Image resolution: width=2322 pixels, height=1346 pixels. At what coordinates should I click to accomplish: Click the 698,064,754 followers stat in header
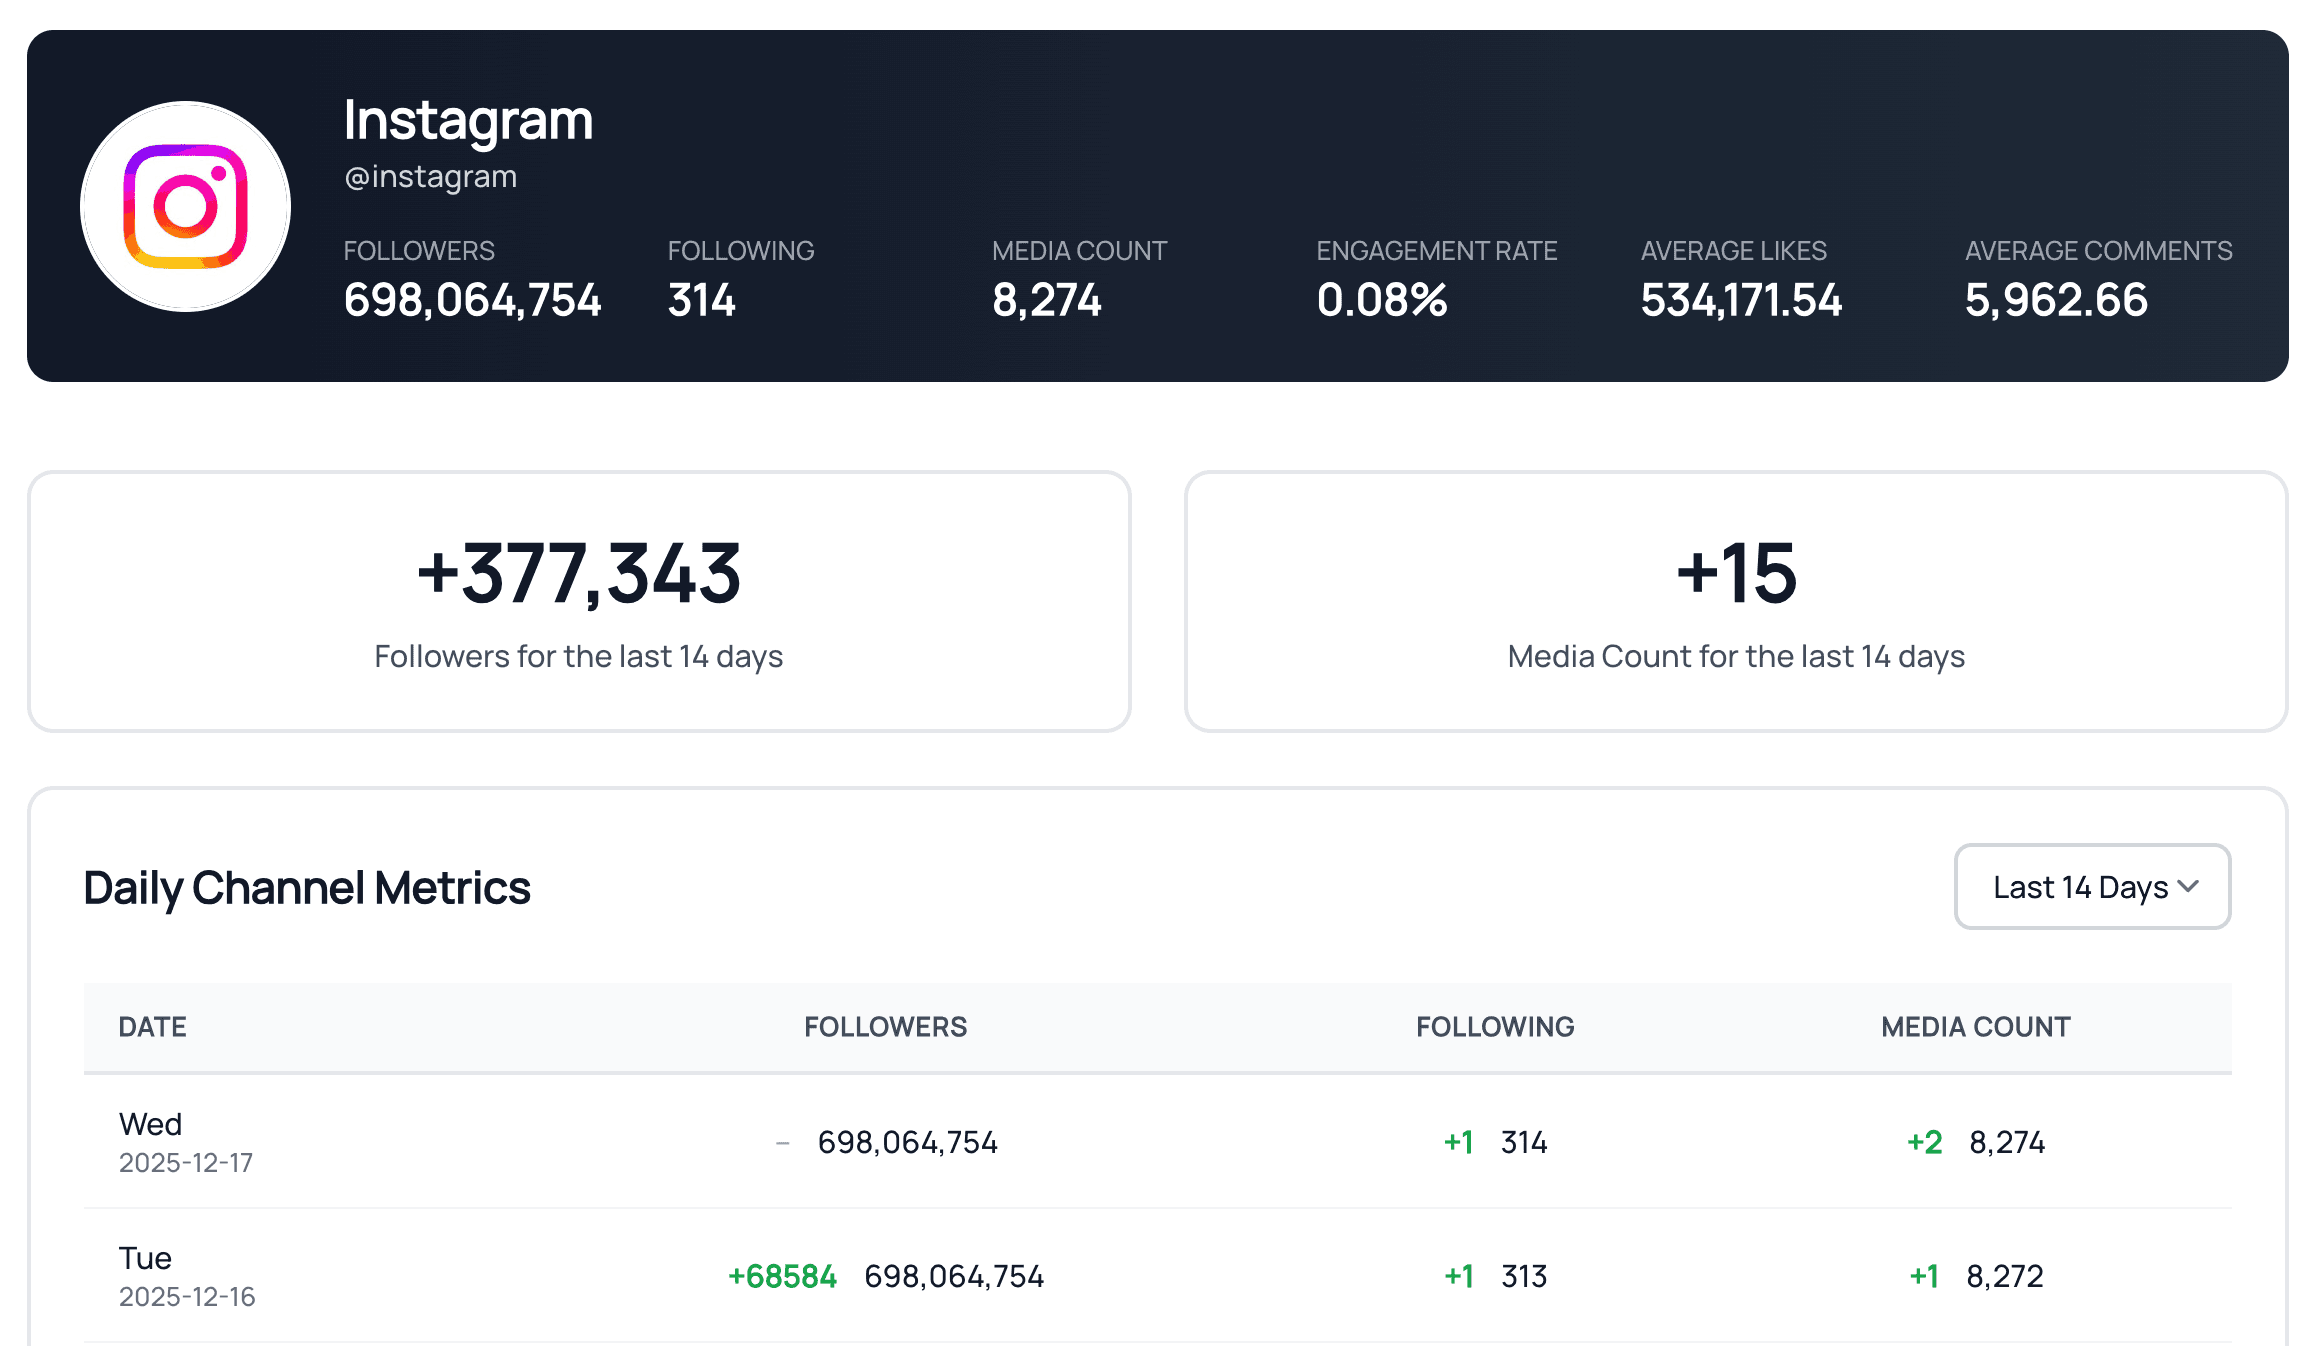click(x=472, y=300)
